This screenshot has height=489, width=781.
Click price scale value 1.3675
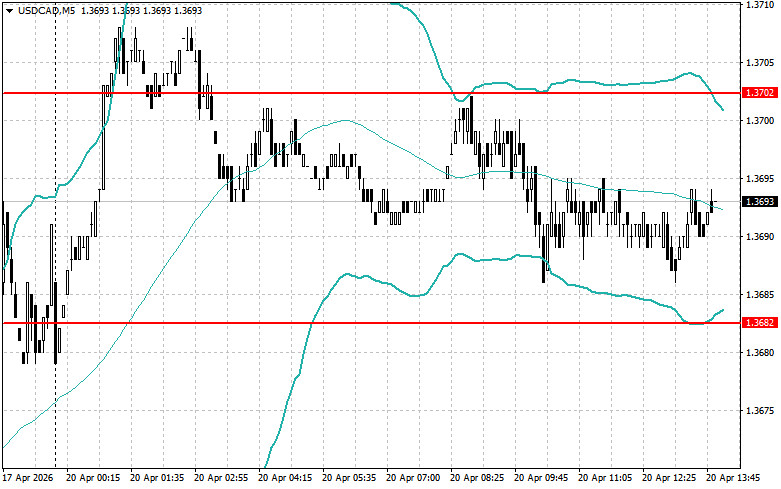[760, 411]
